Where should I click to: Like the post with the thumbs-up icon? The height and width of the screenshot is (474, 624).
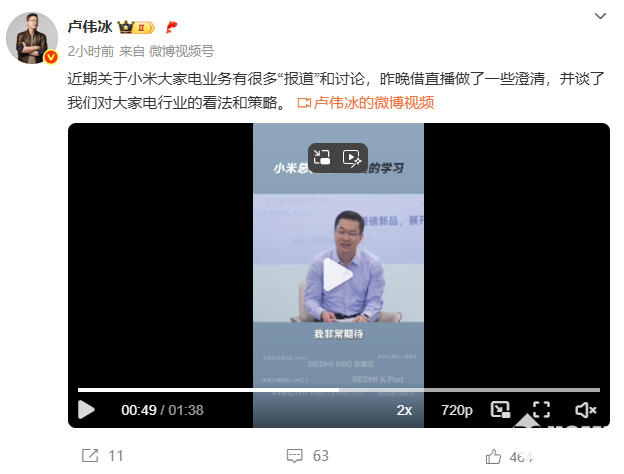[509, 457]
